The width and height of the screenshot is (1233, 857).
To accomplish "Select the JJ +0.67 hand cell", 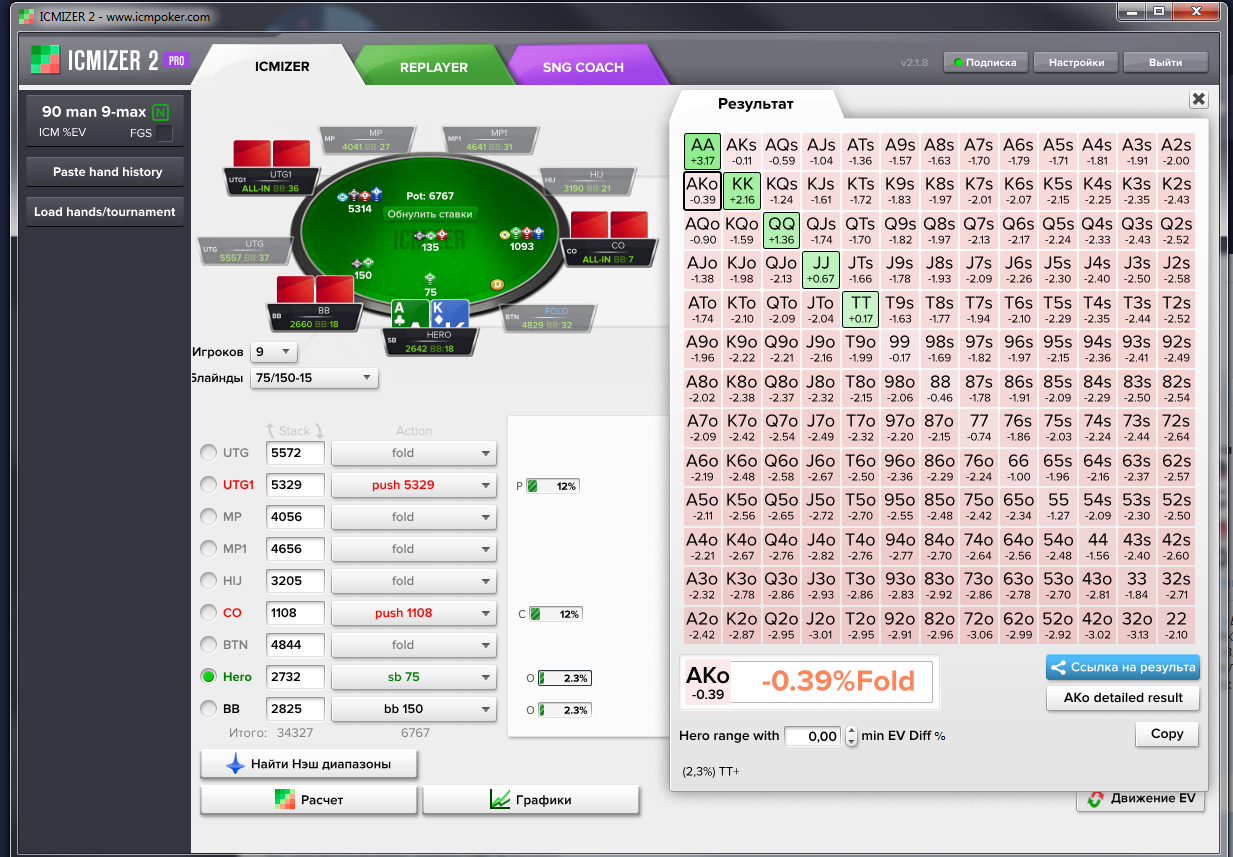I will pyautogui.click(x=821, y=270).
